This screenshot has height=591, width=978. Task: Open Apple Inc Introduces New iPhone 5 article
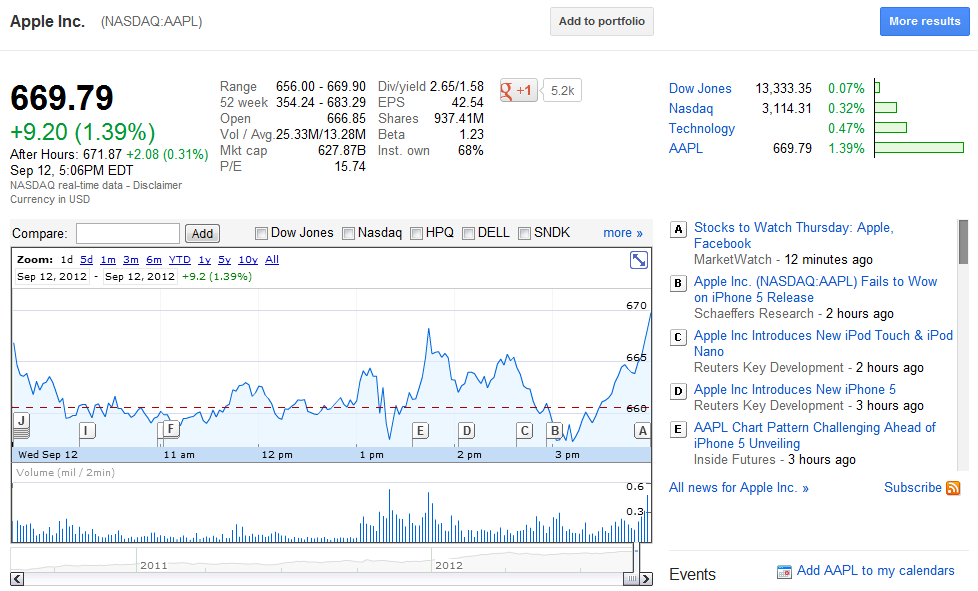(x=795, y=390)
